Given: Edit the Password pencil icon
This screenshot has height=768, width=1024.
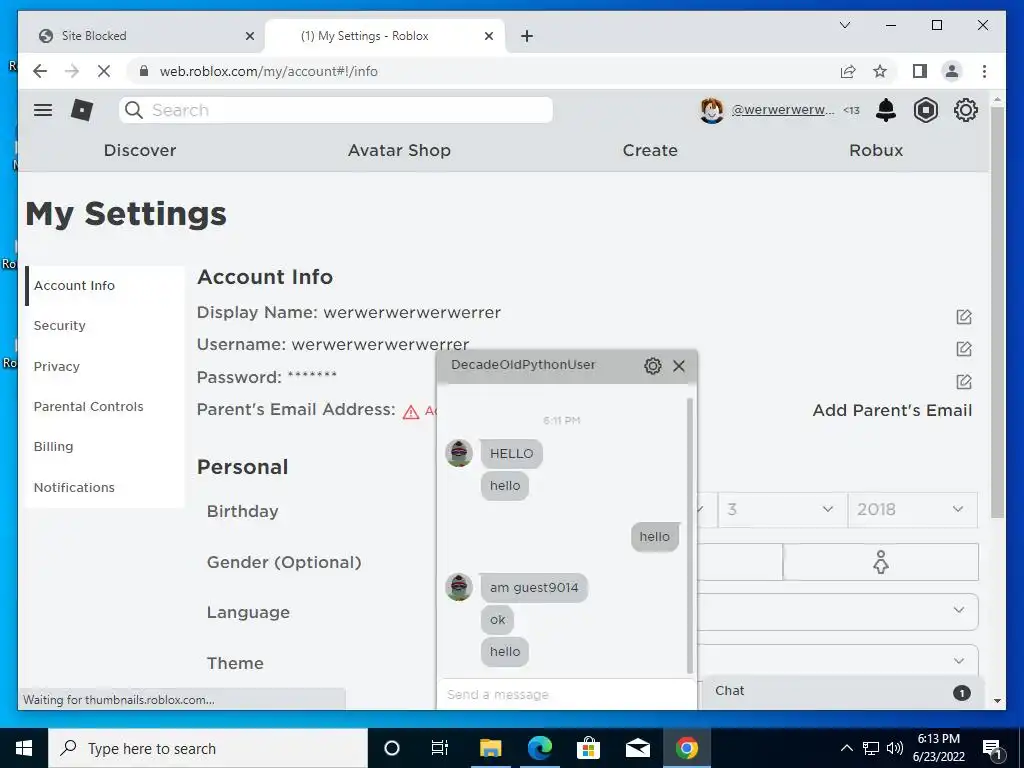Looking at the screenshot, I should pyautogui.click(x=964, y=381).
